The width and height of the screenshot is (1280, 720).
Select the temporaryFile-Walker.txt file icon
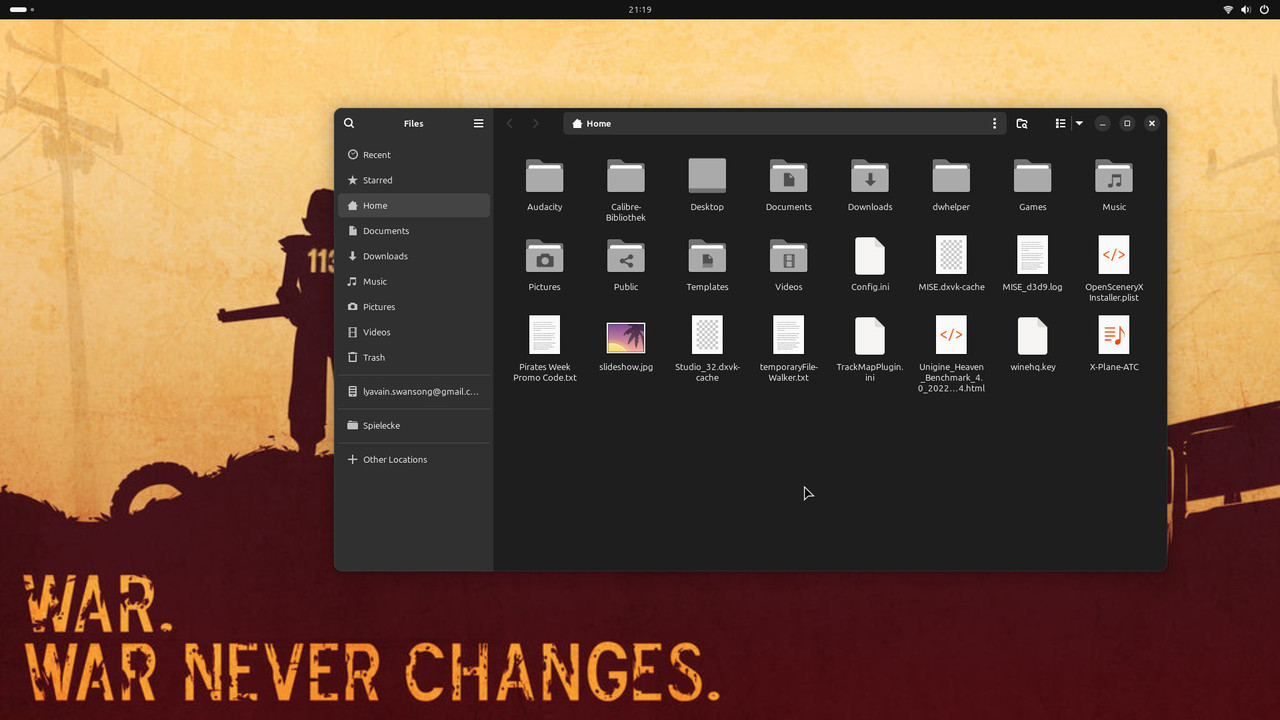tap(789, 335)
